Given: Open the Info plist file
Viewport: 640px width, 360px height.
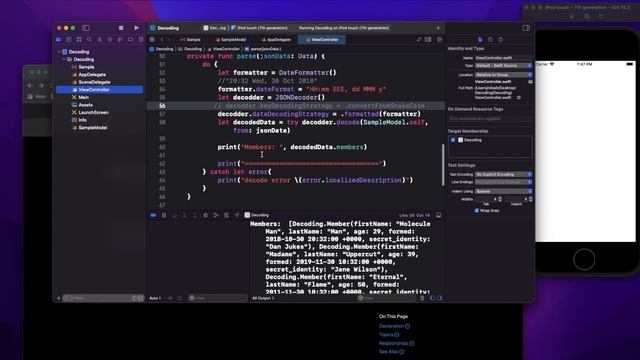Looking at the screenshot, I should click(82, 120).
